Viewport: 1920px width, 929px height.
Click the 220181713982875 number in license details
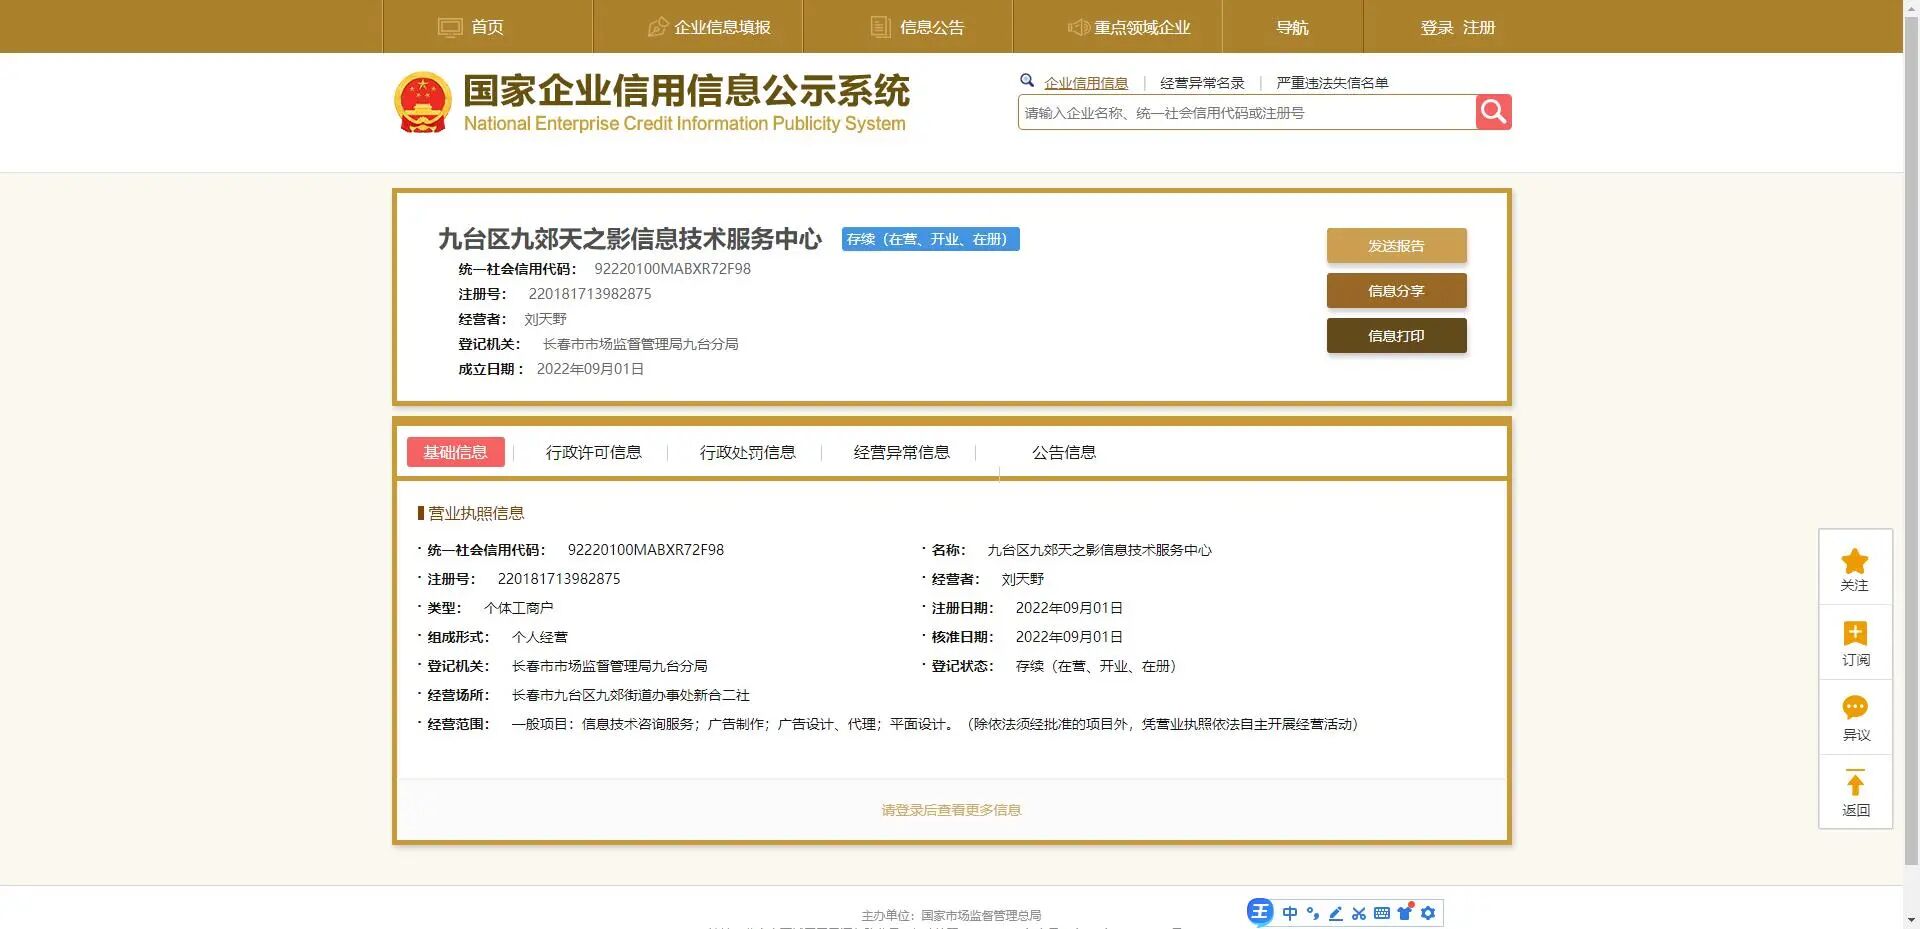coord(559,579)
